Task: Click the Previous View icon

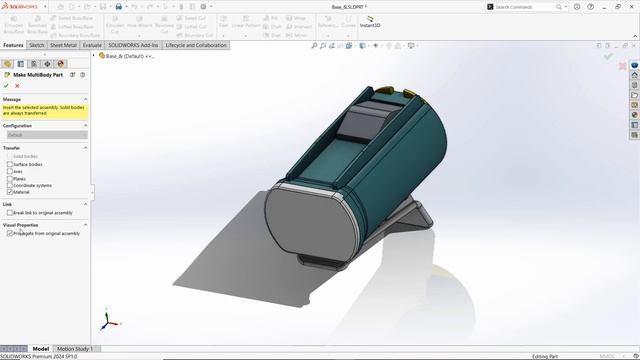Action: 332,46
